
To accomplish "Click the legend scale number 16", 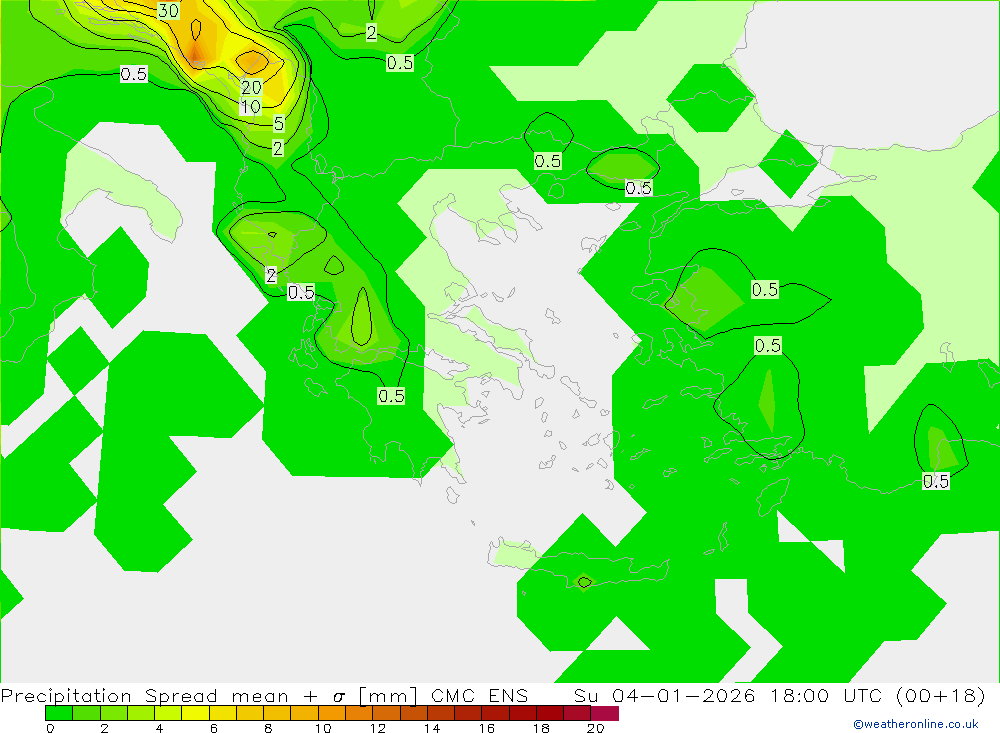I will 487,728.
